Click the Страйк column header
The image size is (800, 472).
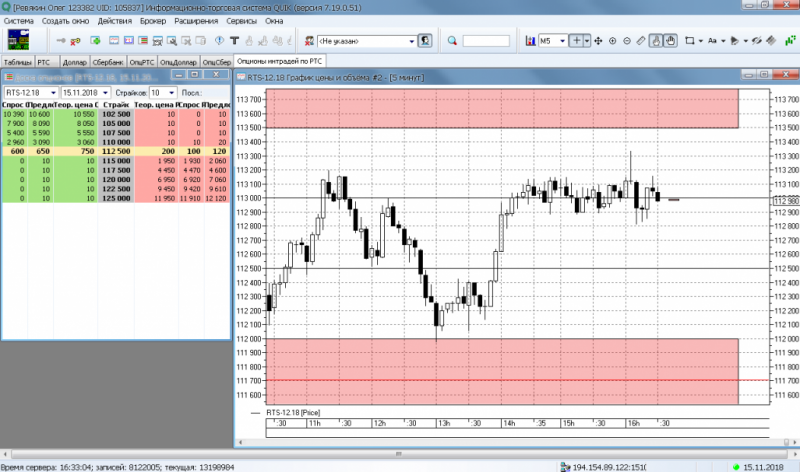click(116, 105)
